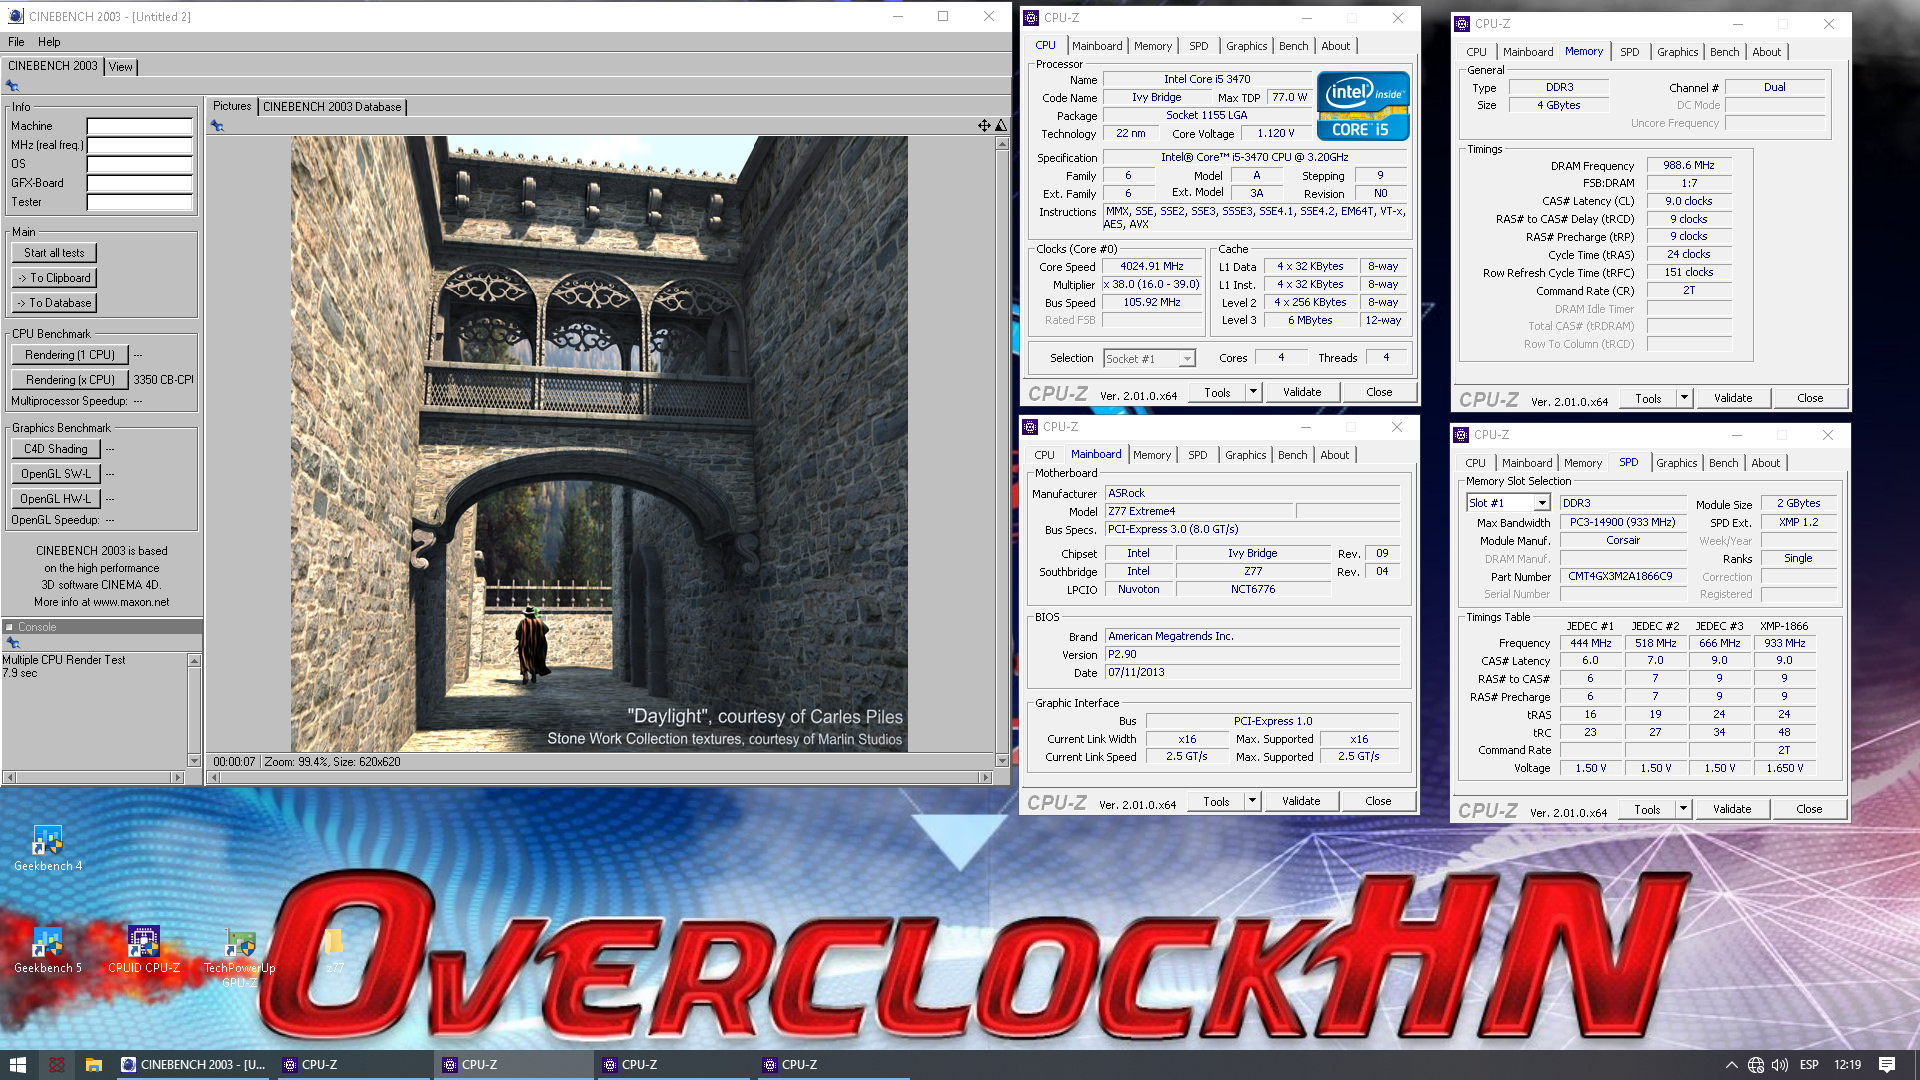Open the About tab in the CPU-Z Mainboard tab window
Screen dimensions: 1920x1080
1334,455
